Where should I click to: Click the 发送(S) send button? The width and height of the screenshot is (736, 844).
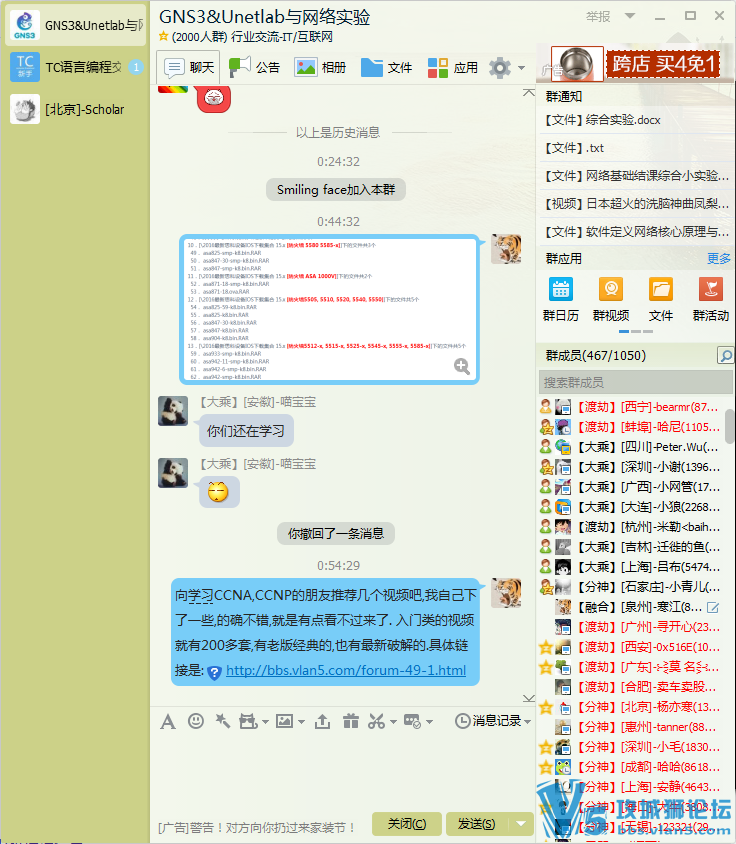(475, 824)
